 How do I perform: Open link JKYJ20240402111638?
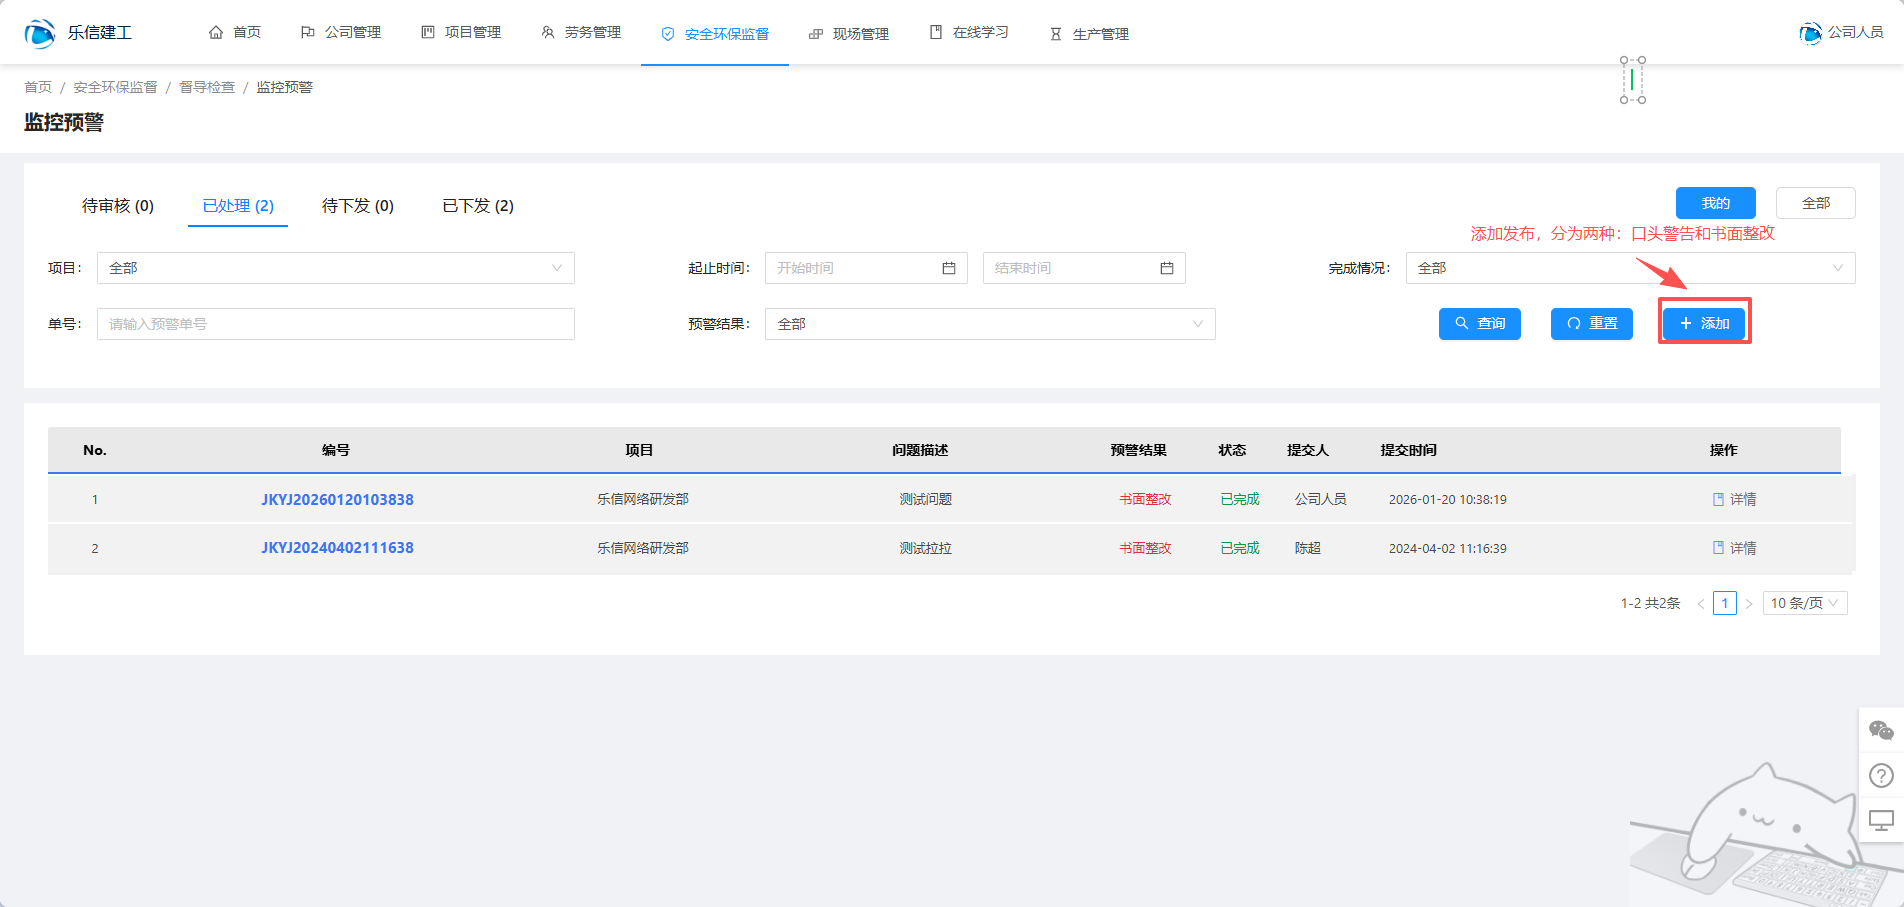click(x=337, y=548)
